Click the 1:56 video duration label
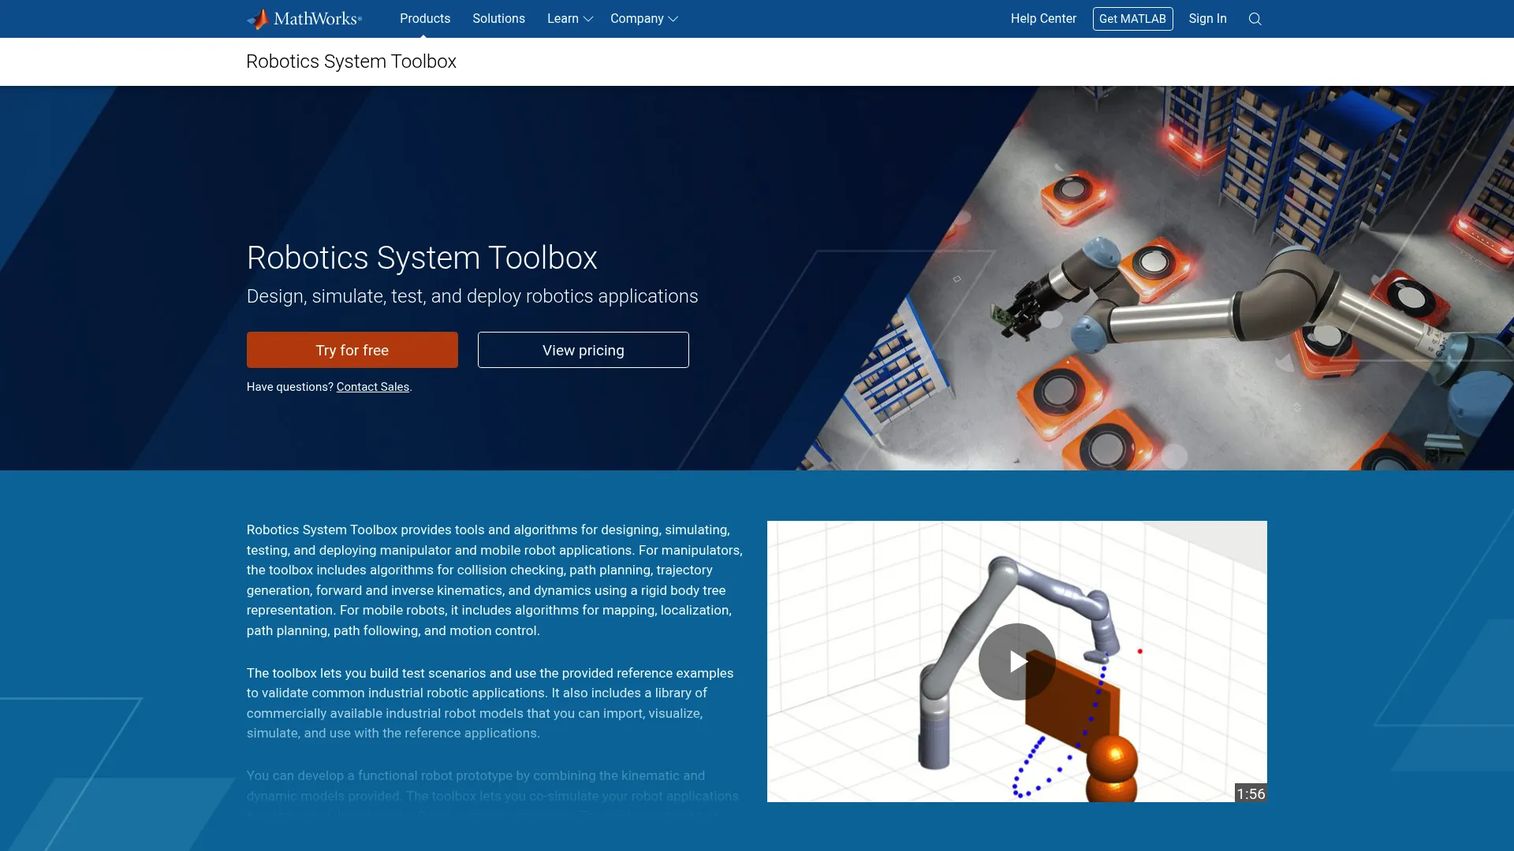Image resolution: width=1514 pixels, height=851 pixels. click(x=1250, y=794)
